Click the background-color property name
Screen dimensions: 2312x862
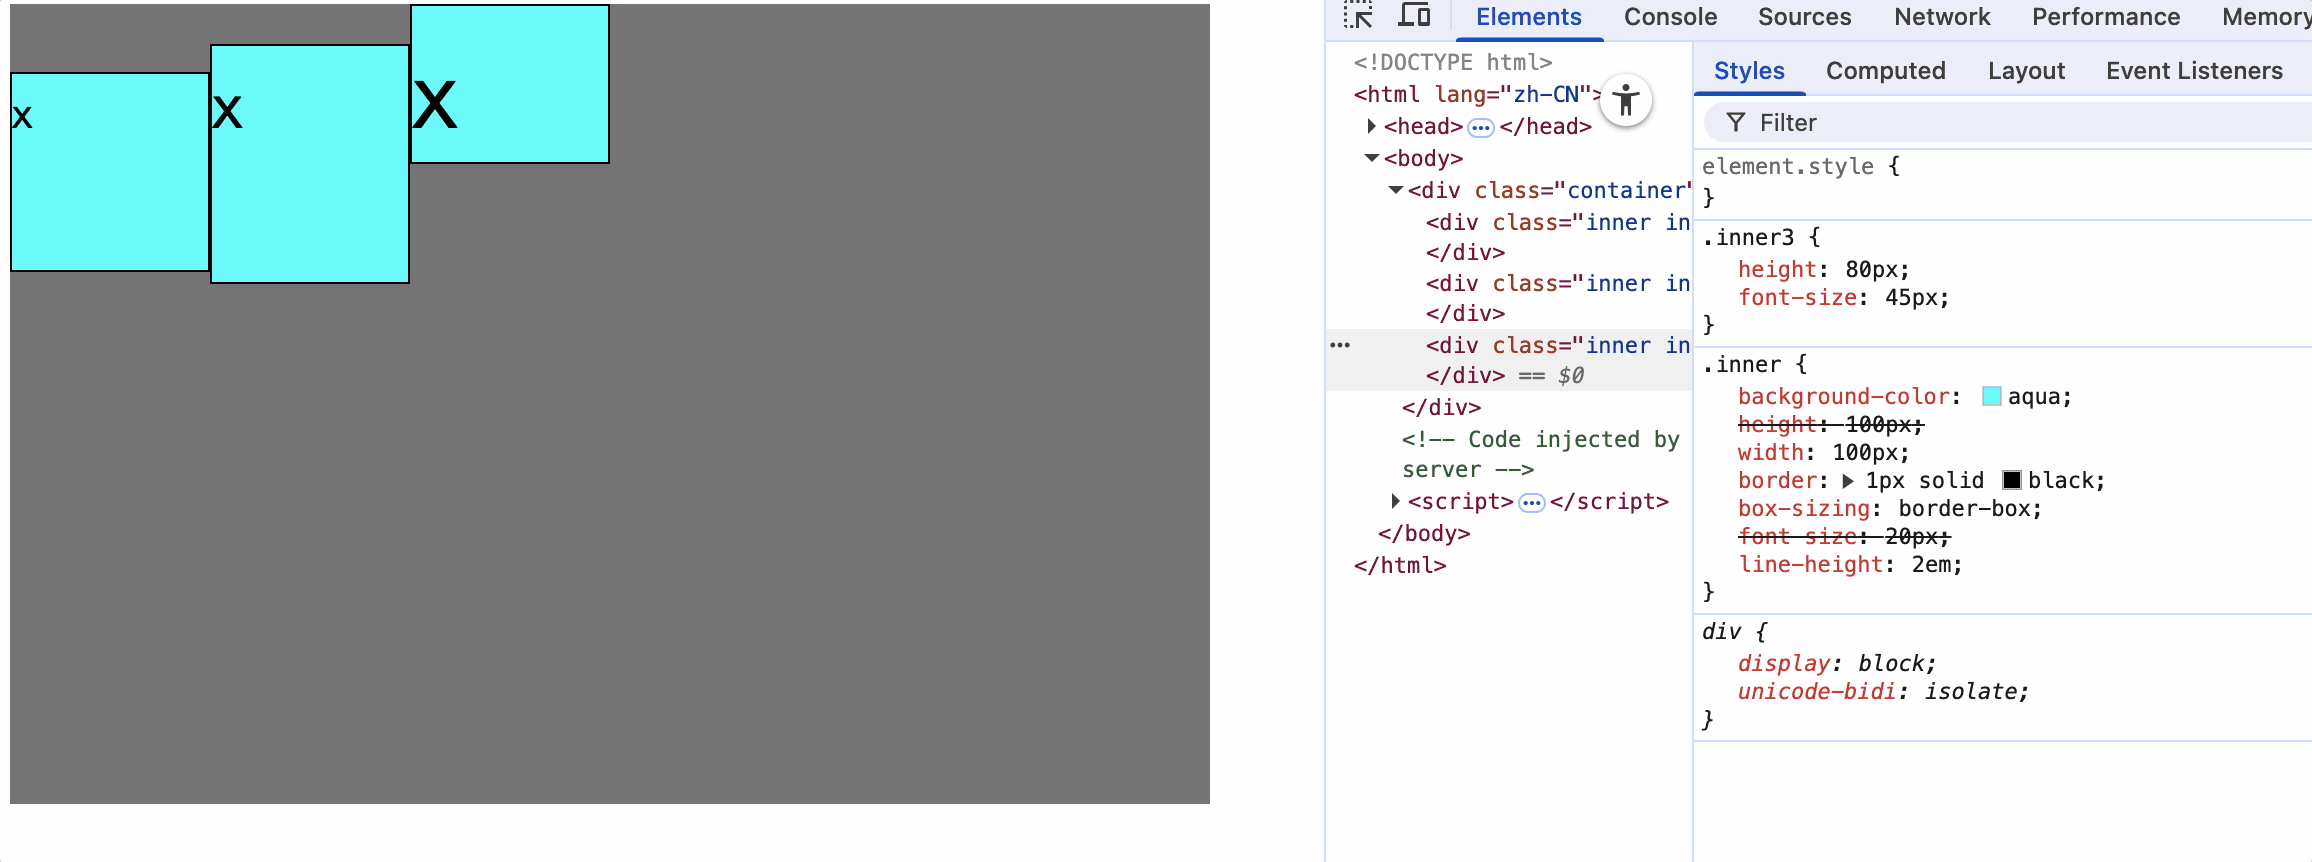pos(1843,396)
